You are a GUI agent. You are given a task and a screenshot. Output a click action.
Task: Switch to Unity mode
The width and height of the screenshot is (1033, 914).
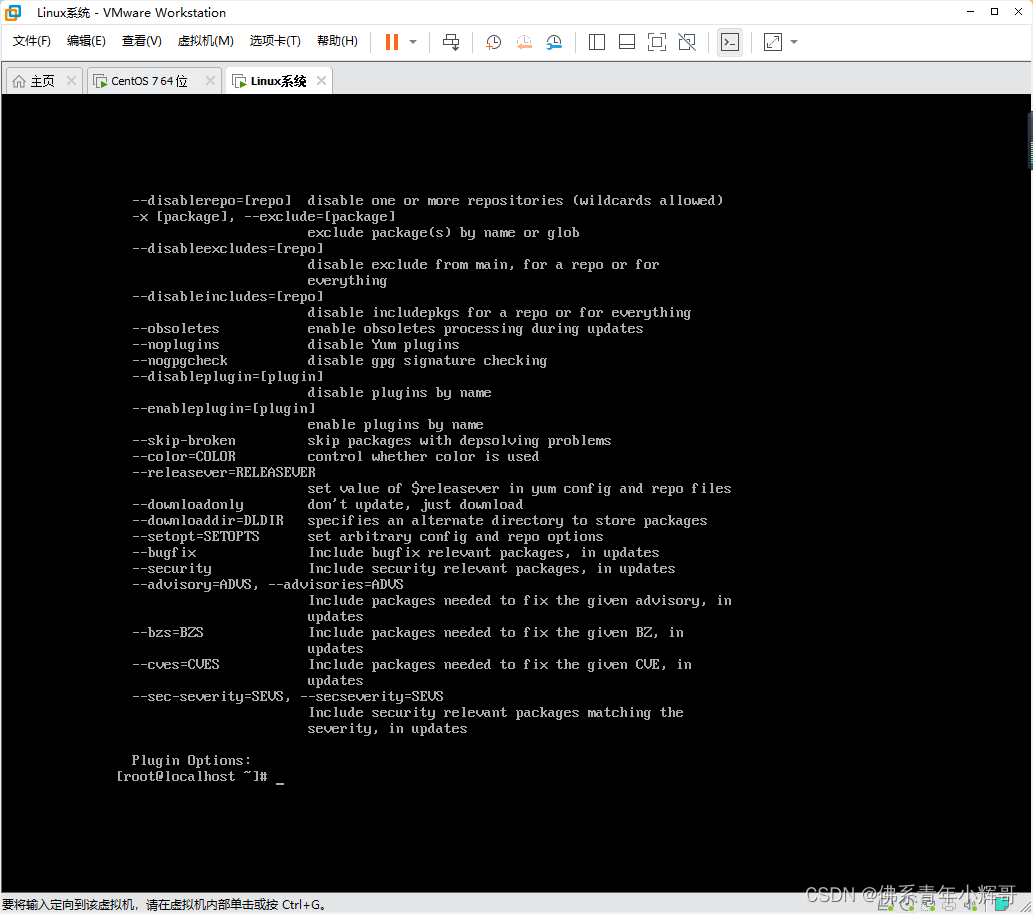tap(687, 42)
